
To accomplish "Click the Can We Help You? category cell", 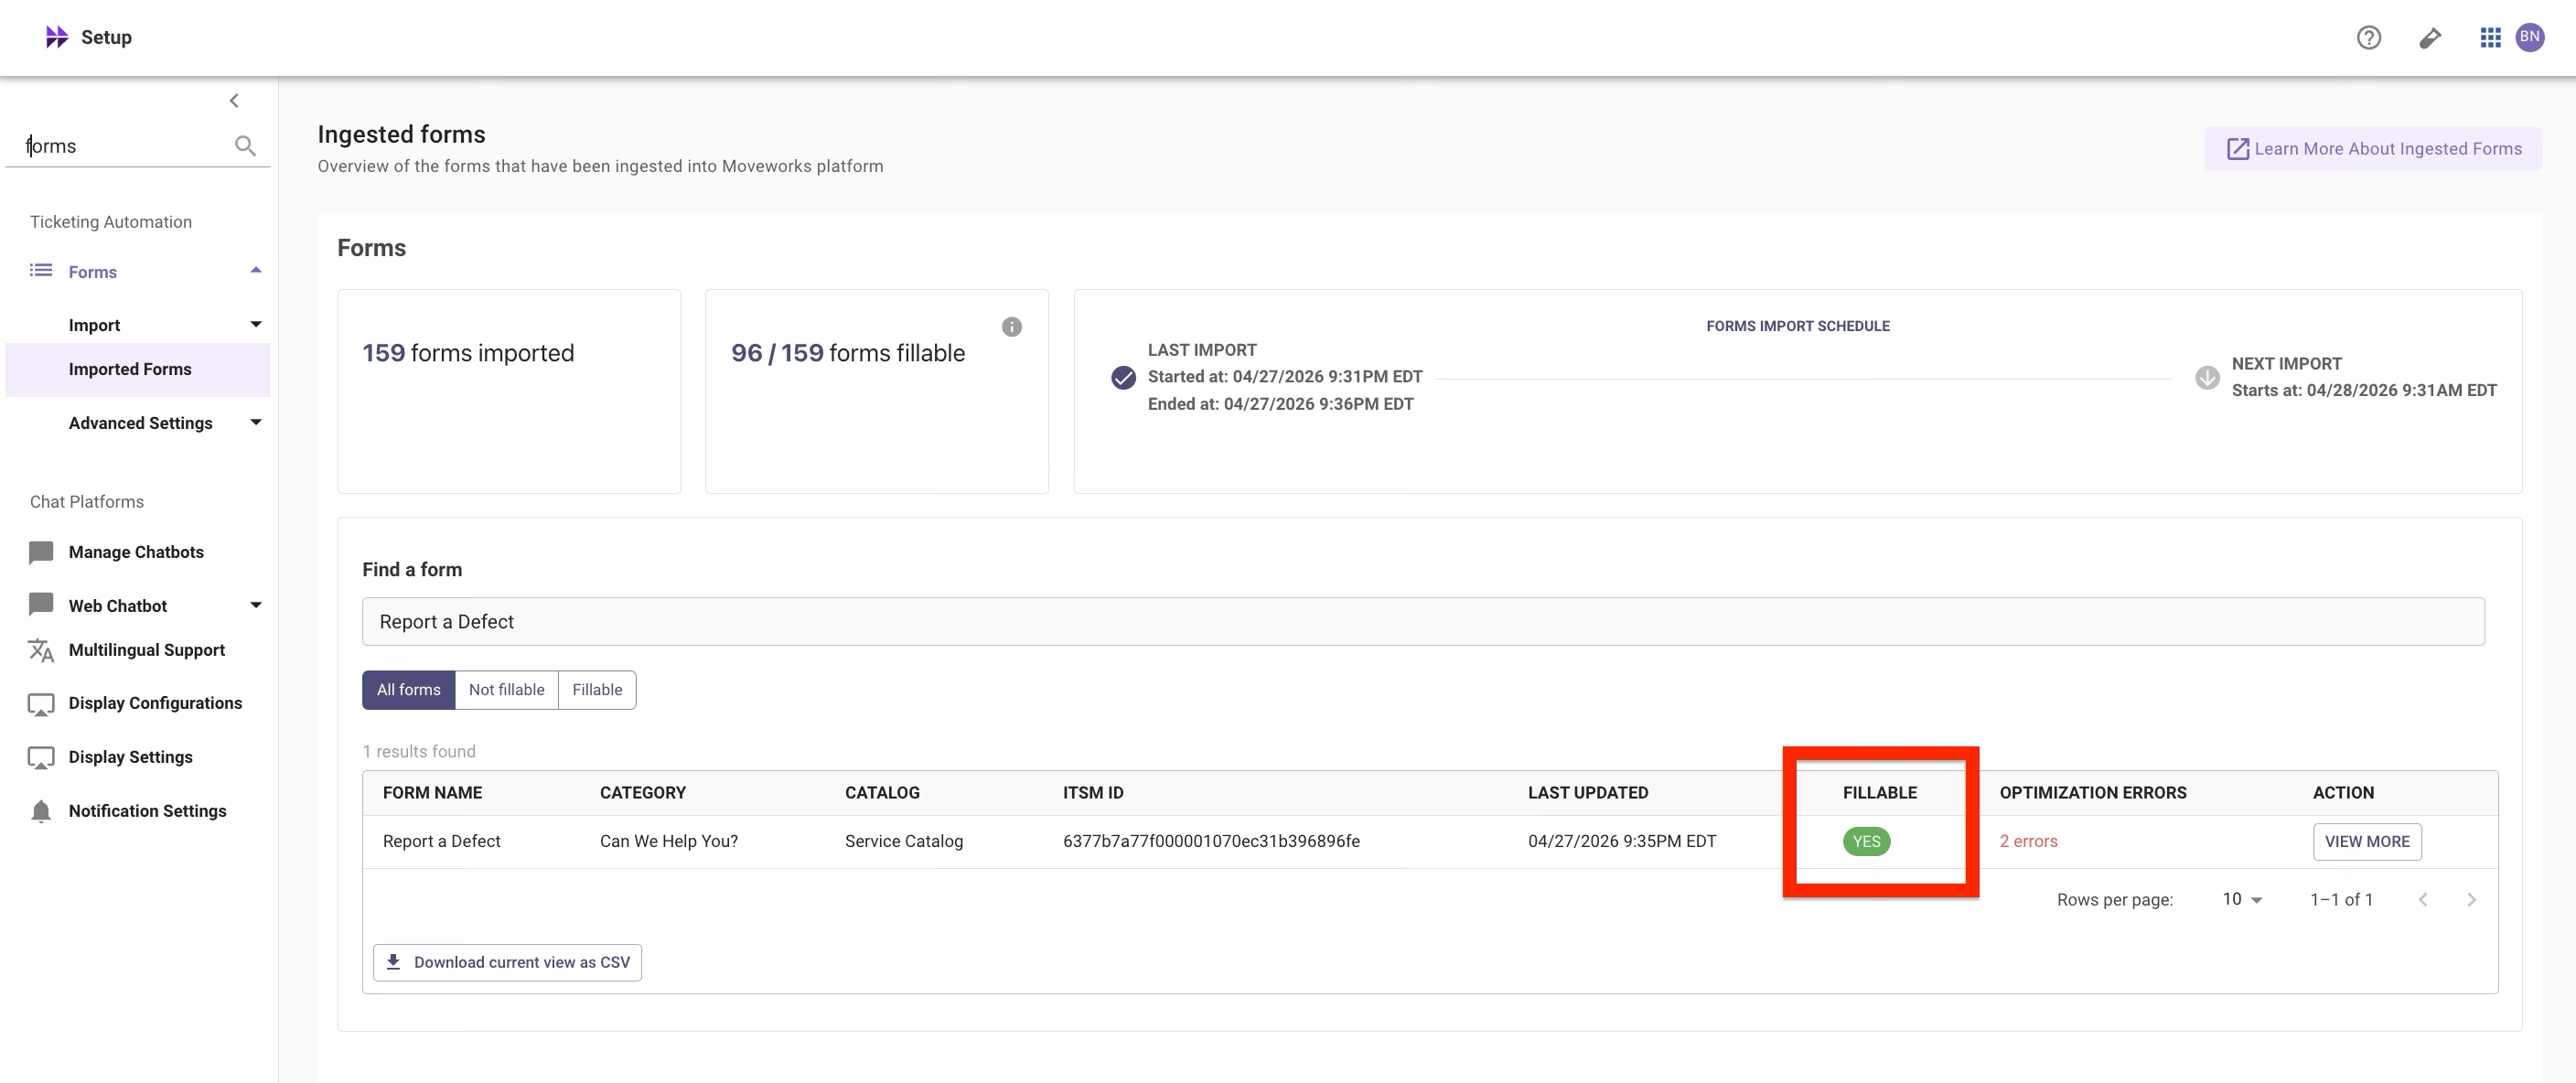I will [669, 842].
